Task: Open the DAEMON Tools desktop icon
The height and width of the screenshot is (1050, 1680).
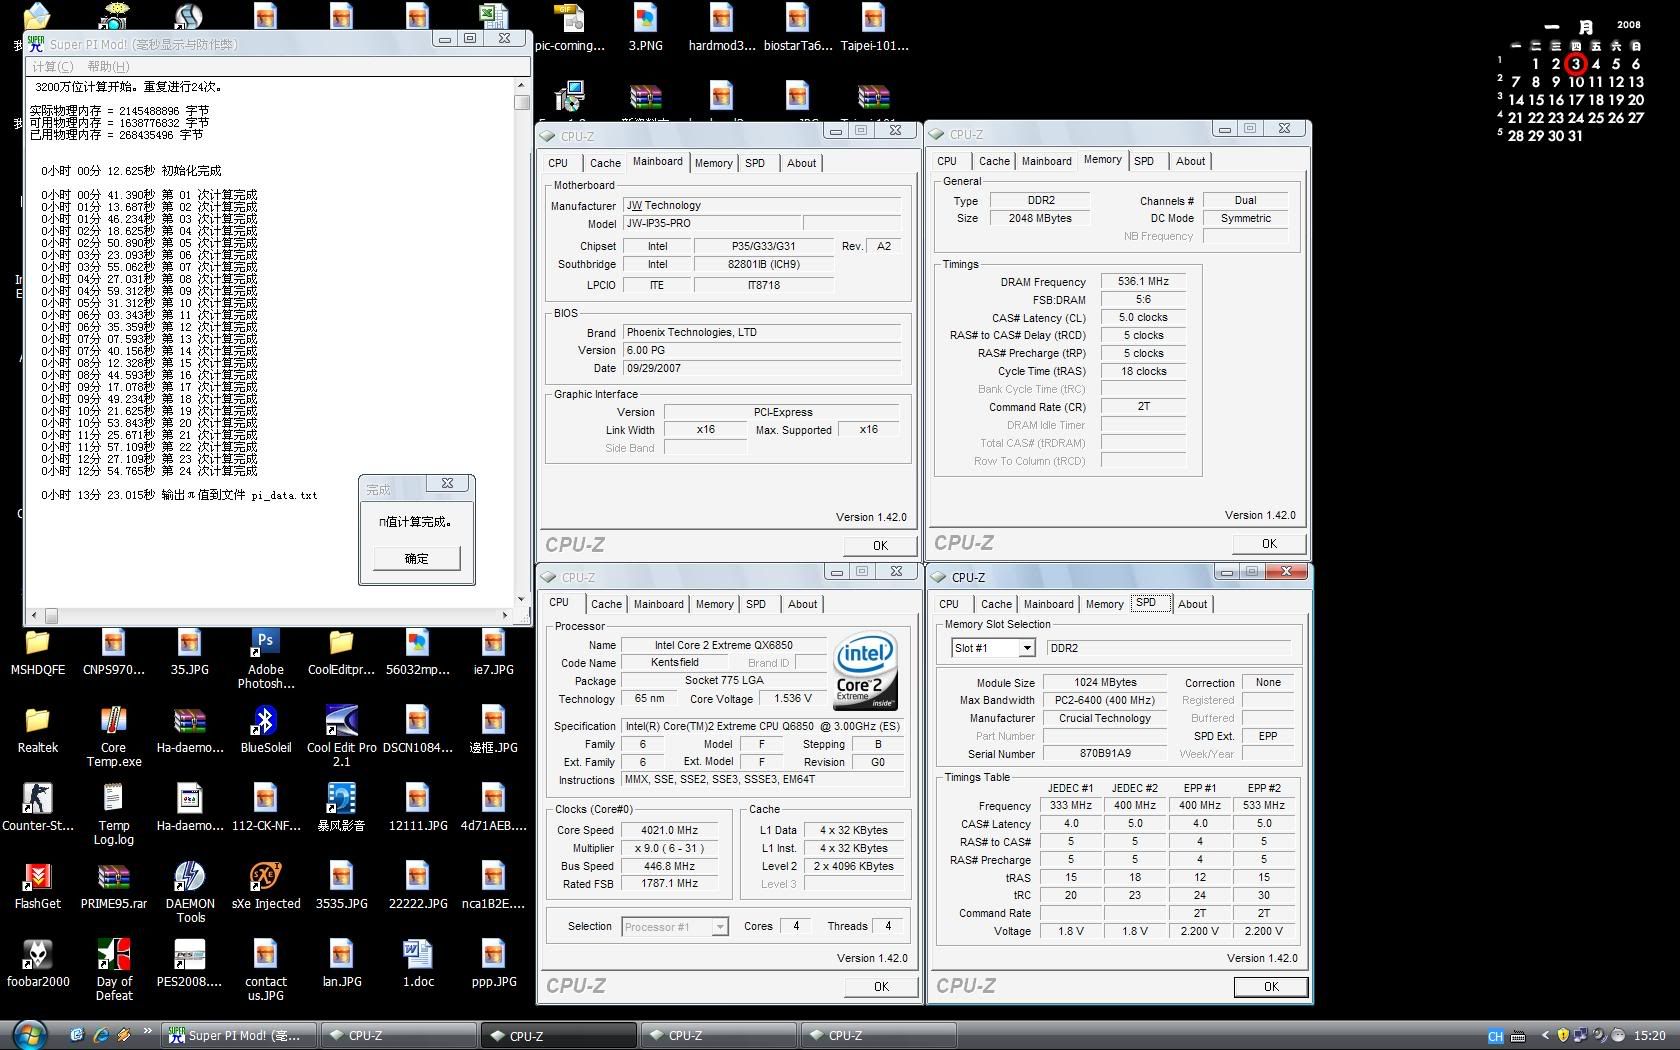Action: 190,891
